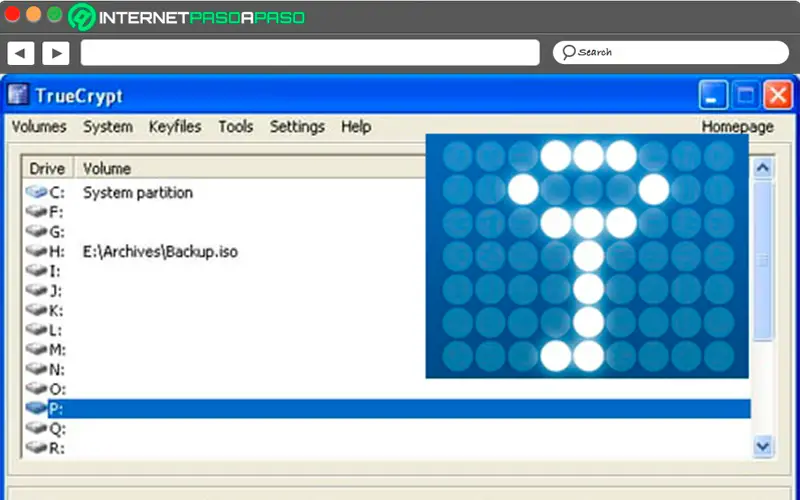Open the Help menu

356,127
